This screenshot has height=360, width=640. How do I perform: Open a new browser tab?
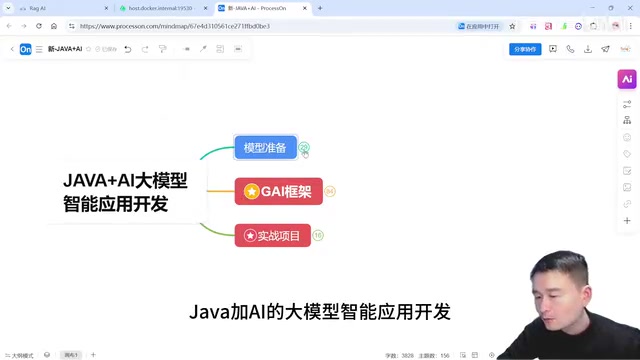[320, 8]
